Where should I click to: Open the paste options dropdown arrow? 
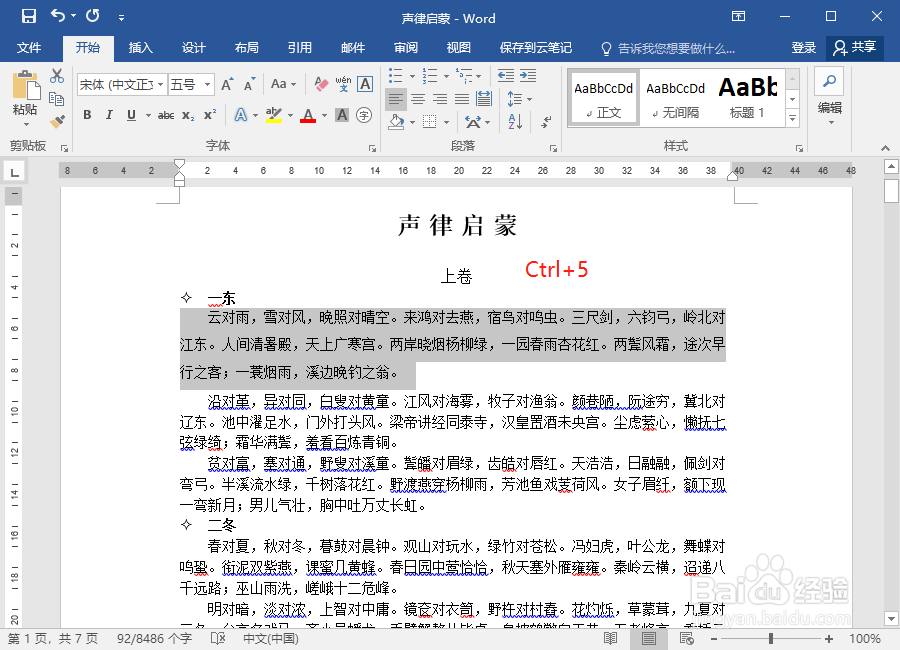tap(26, 124)
